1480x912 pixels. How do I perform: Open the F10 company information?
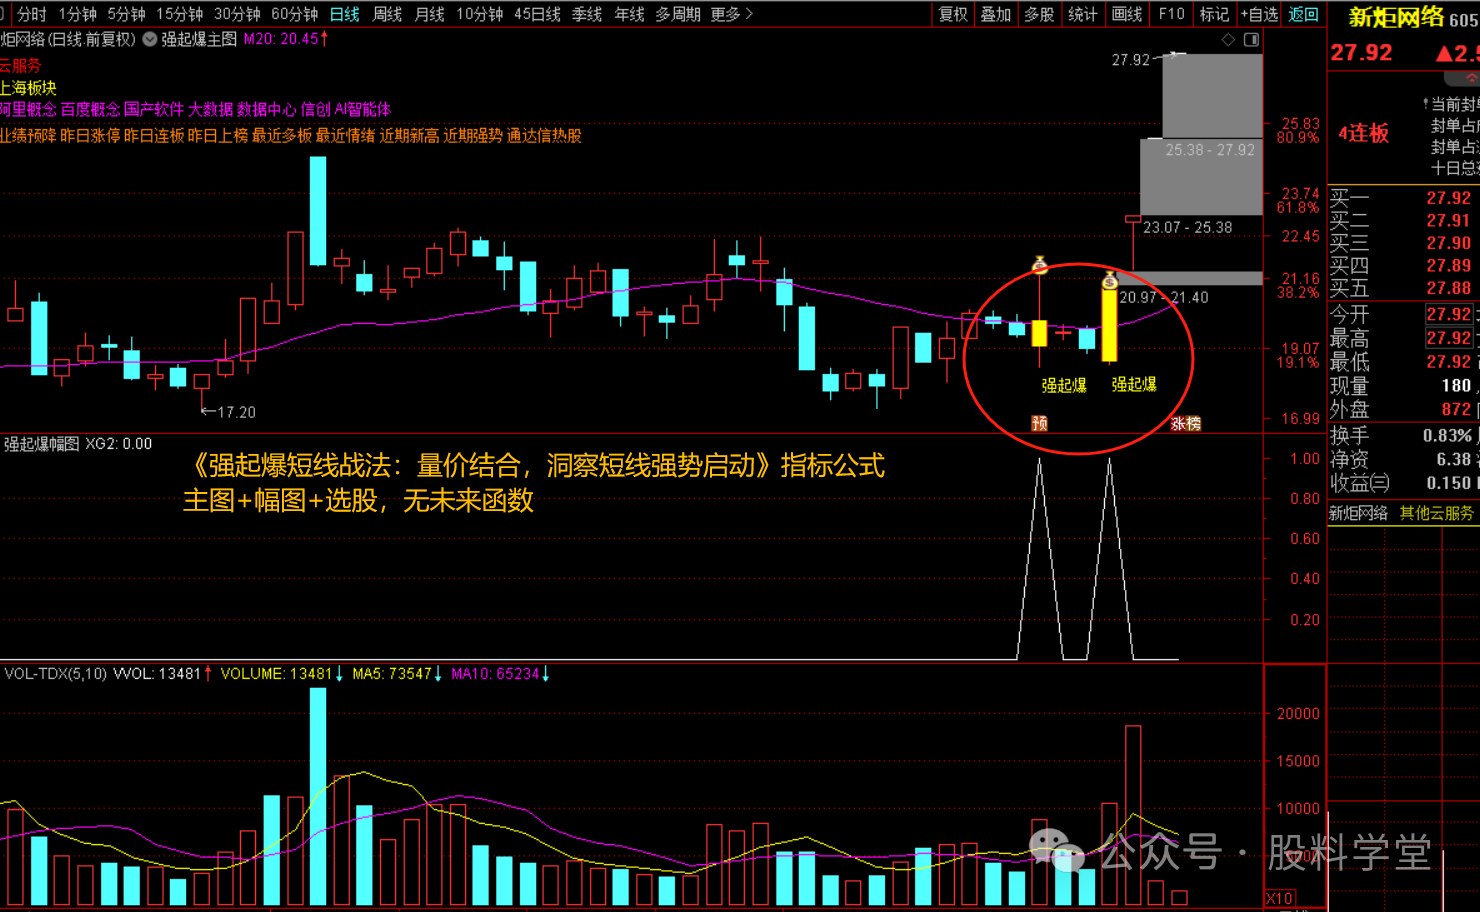[1171, 14]
